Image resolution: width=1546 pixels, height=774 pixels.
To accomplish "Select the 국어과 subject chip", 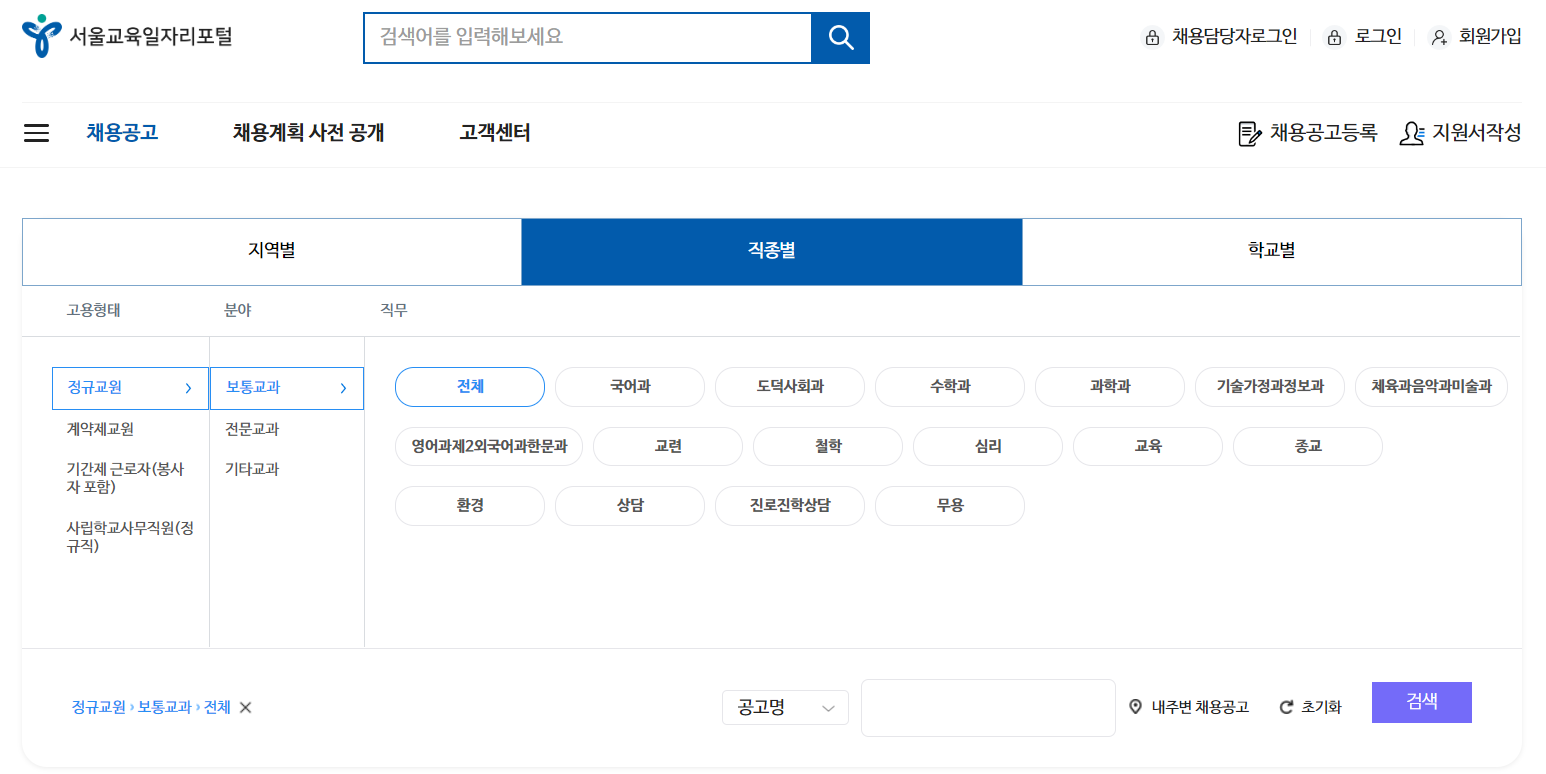I will point(630,387).
